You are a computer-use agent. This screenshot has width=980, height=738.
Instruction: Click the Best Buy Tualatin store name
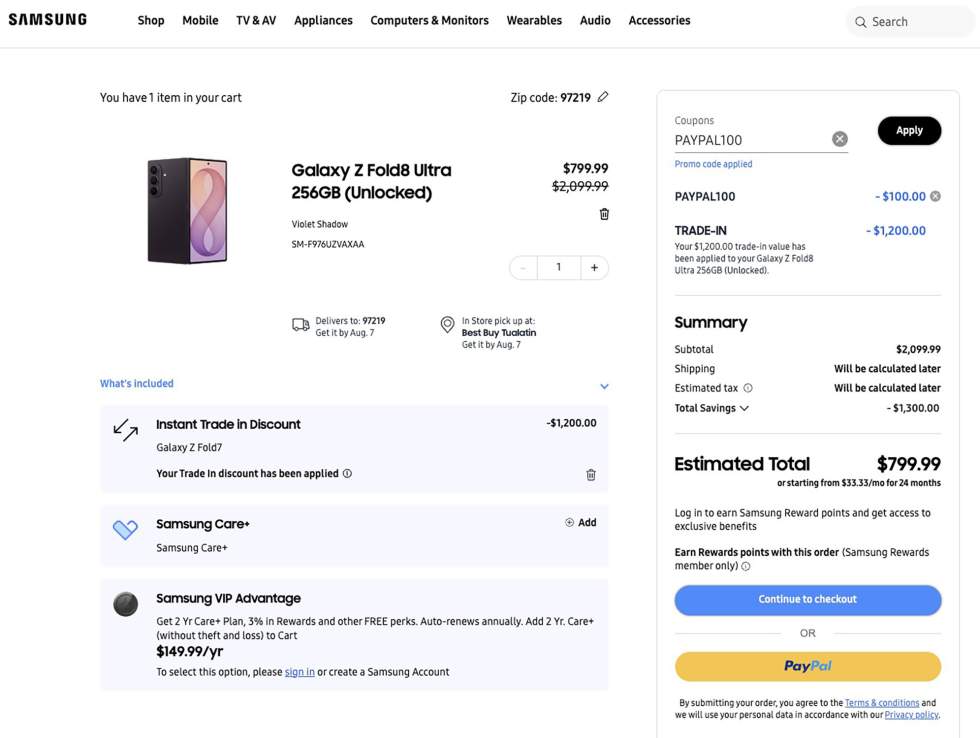point(499,333)
